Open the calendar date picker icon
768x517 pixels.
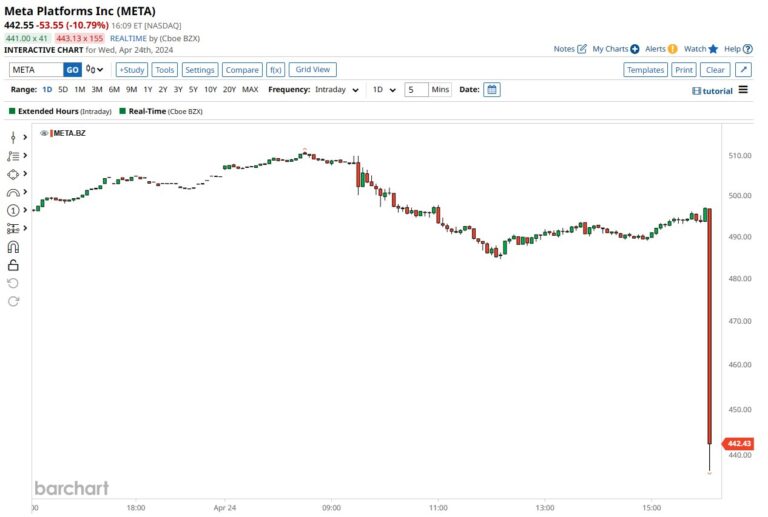pos(491,89)
